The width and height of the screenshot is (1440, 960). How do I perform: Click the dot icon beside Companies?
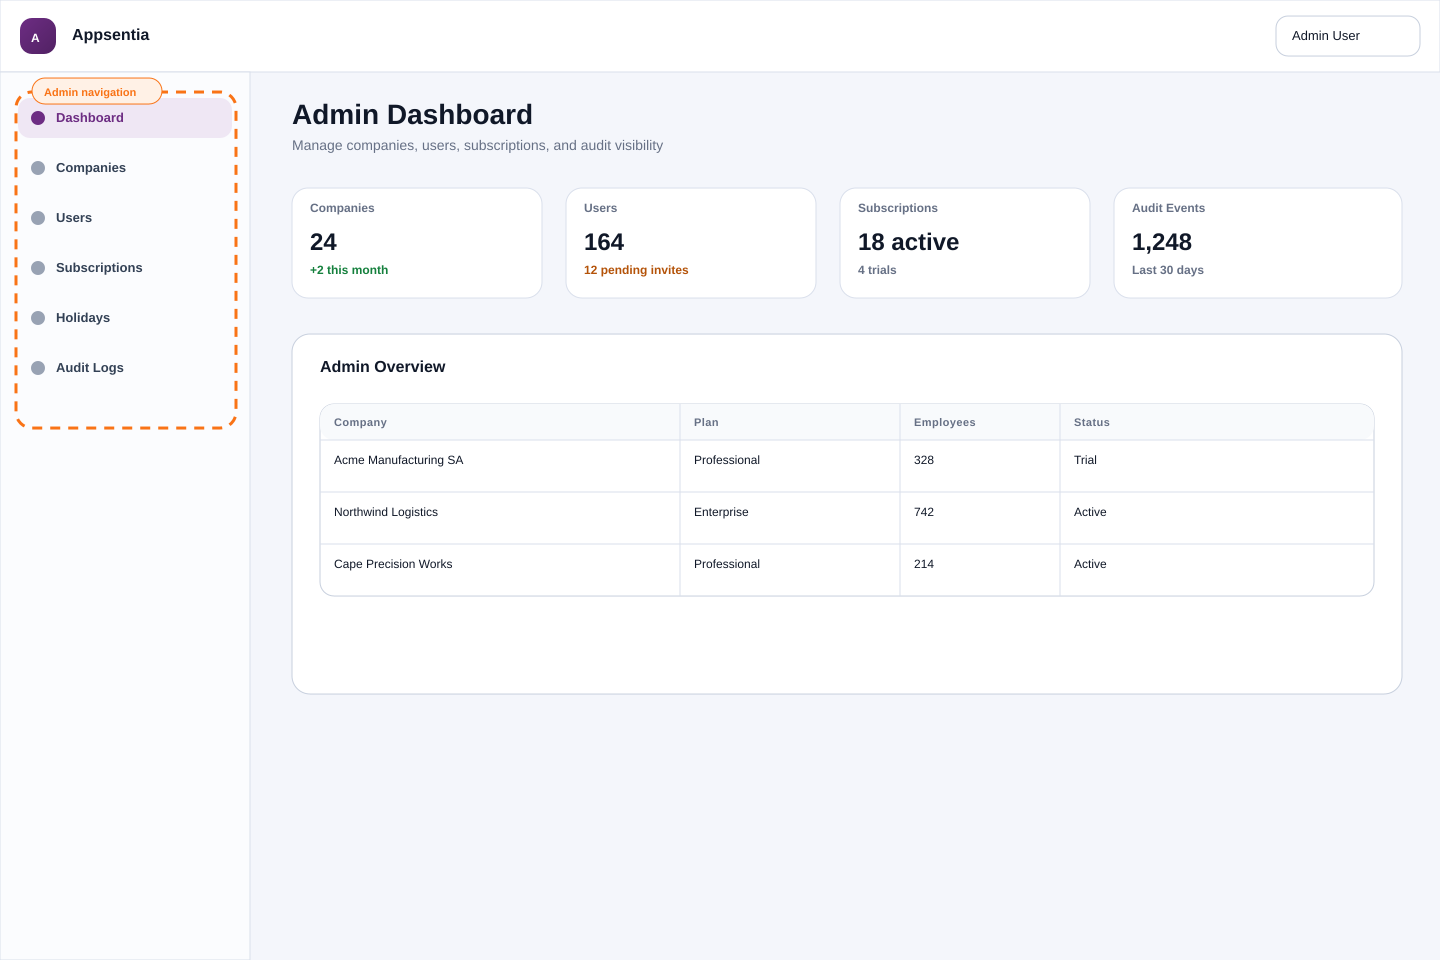[x=38, y=168]
